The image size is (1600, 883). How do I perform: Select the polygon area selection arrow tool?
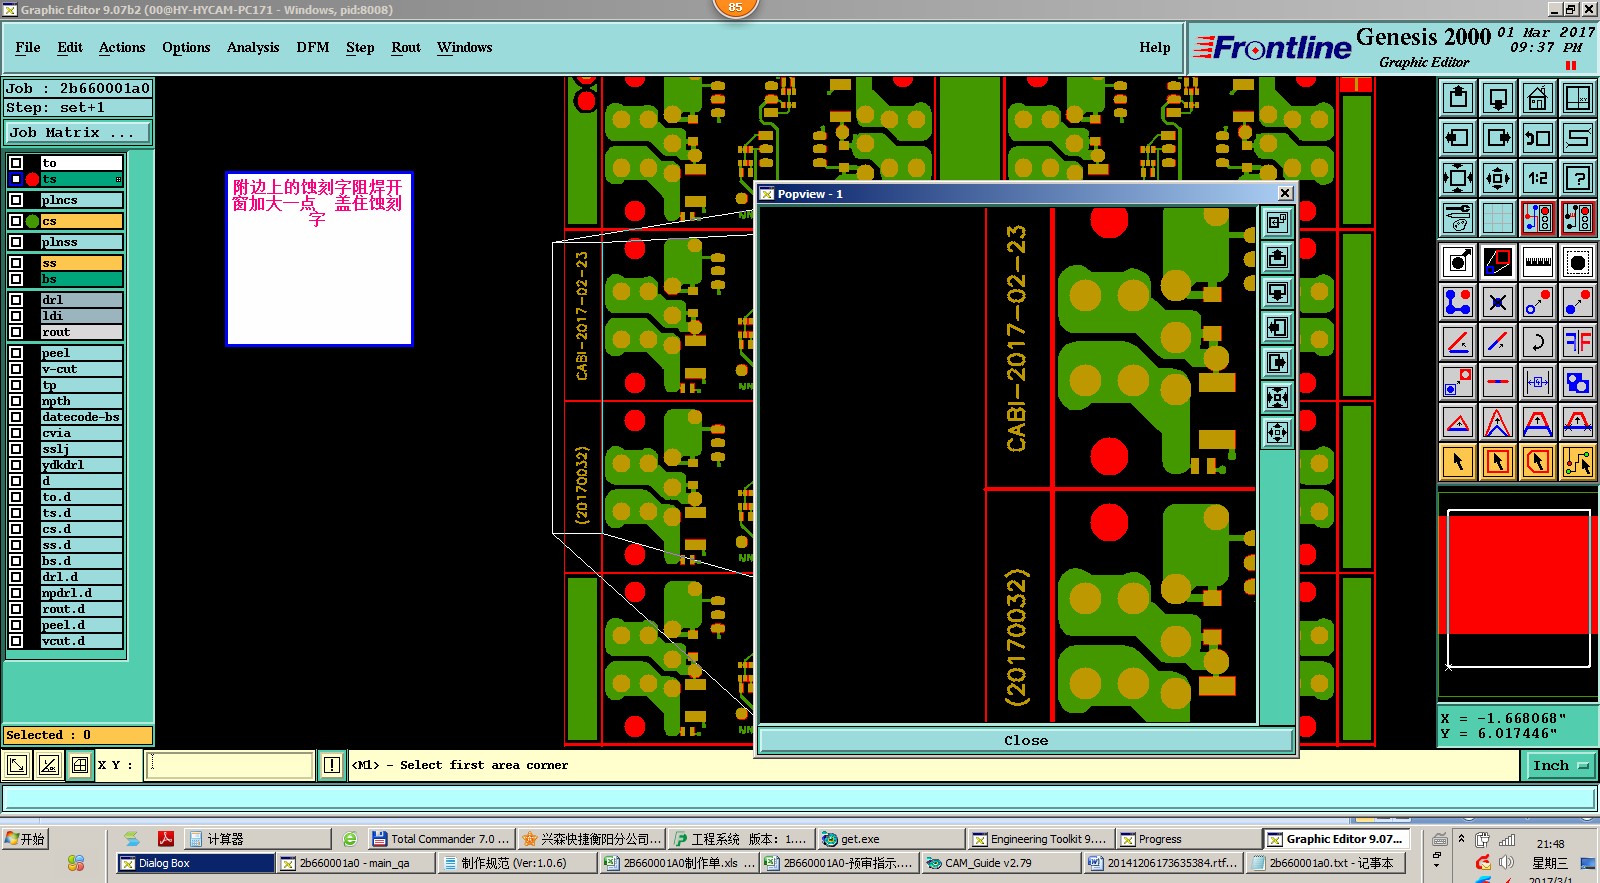pyautogui.click(x=1538, y=462)
